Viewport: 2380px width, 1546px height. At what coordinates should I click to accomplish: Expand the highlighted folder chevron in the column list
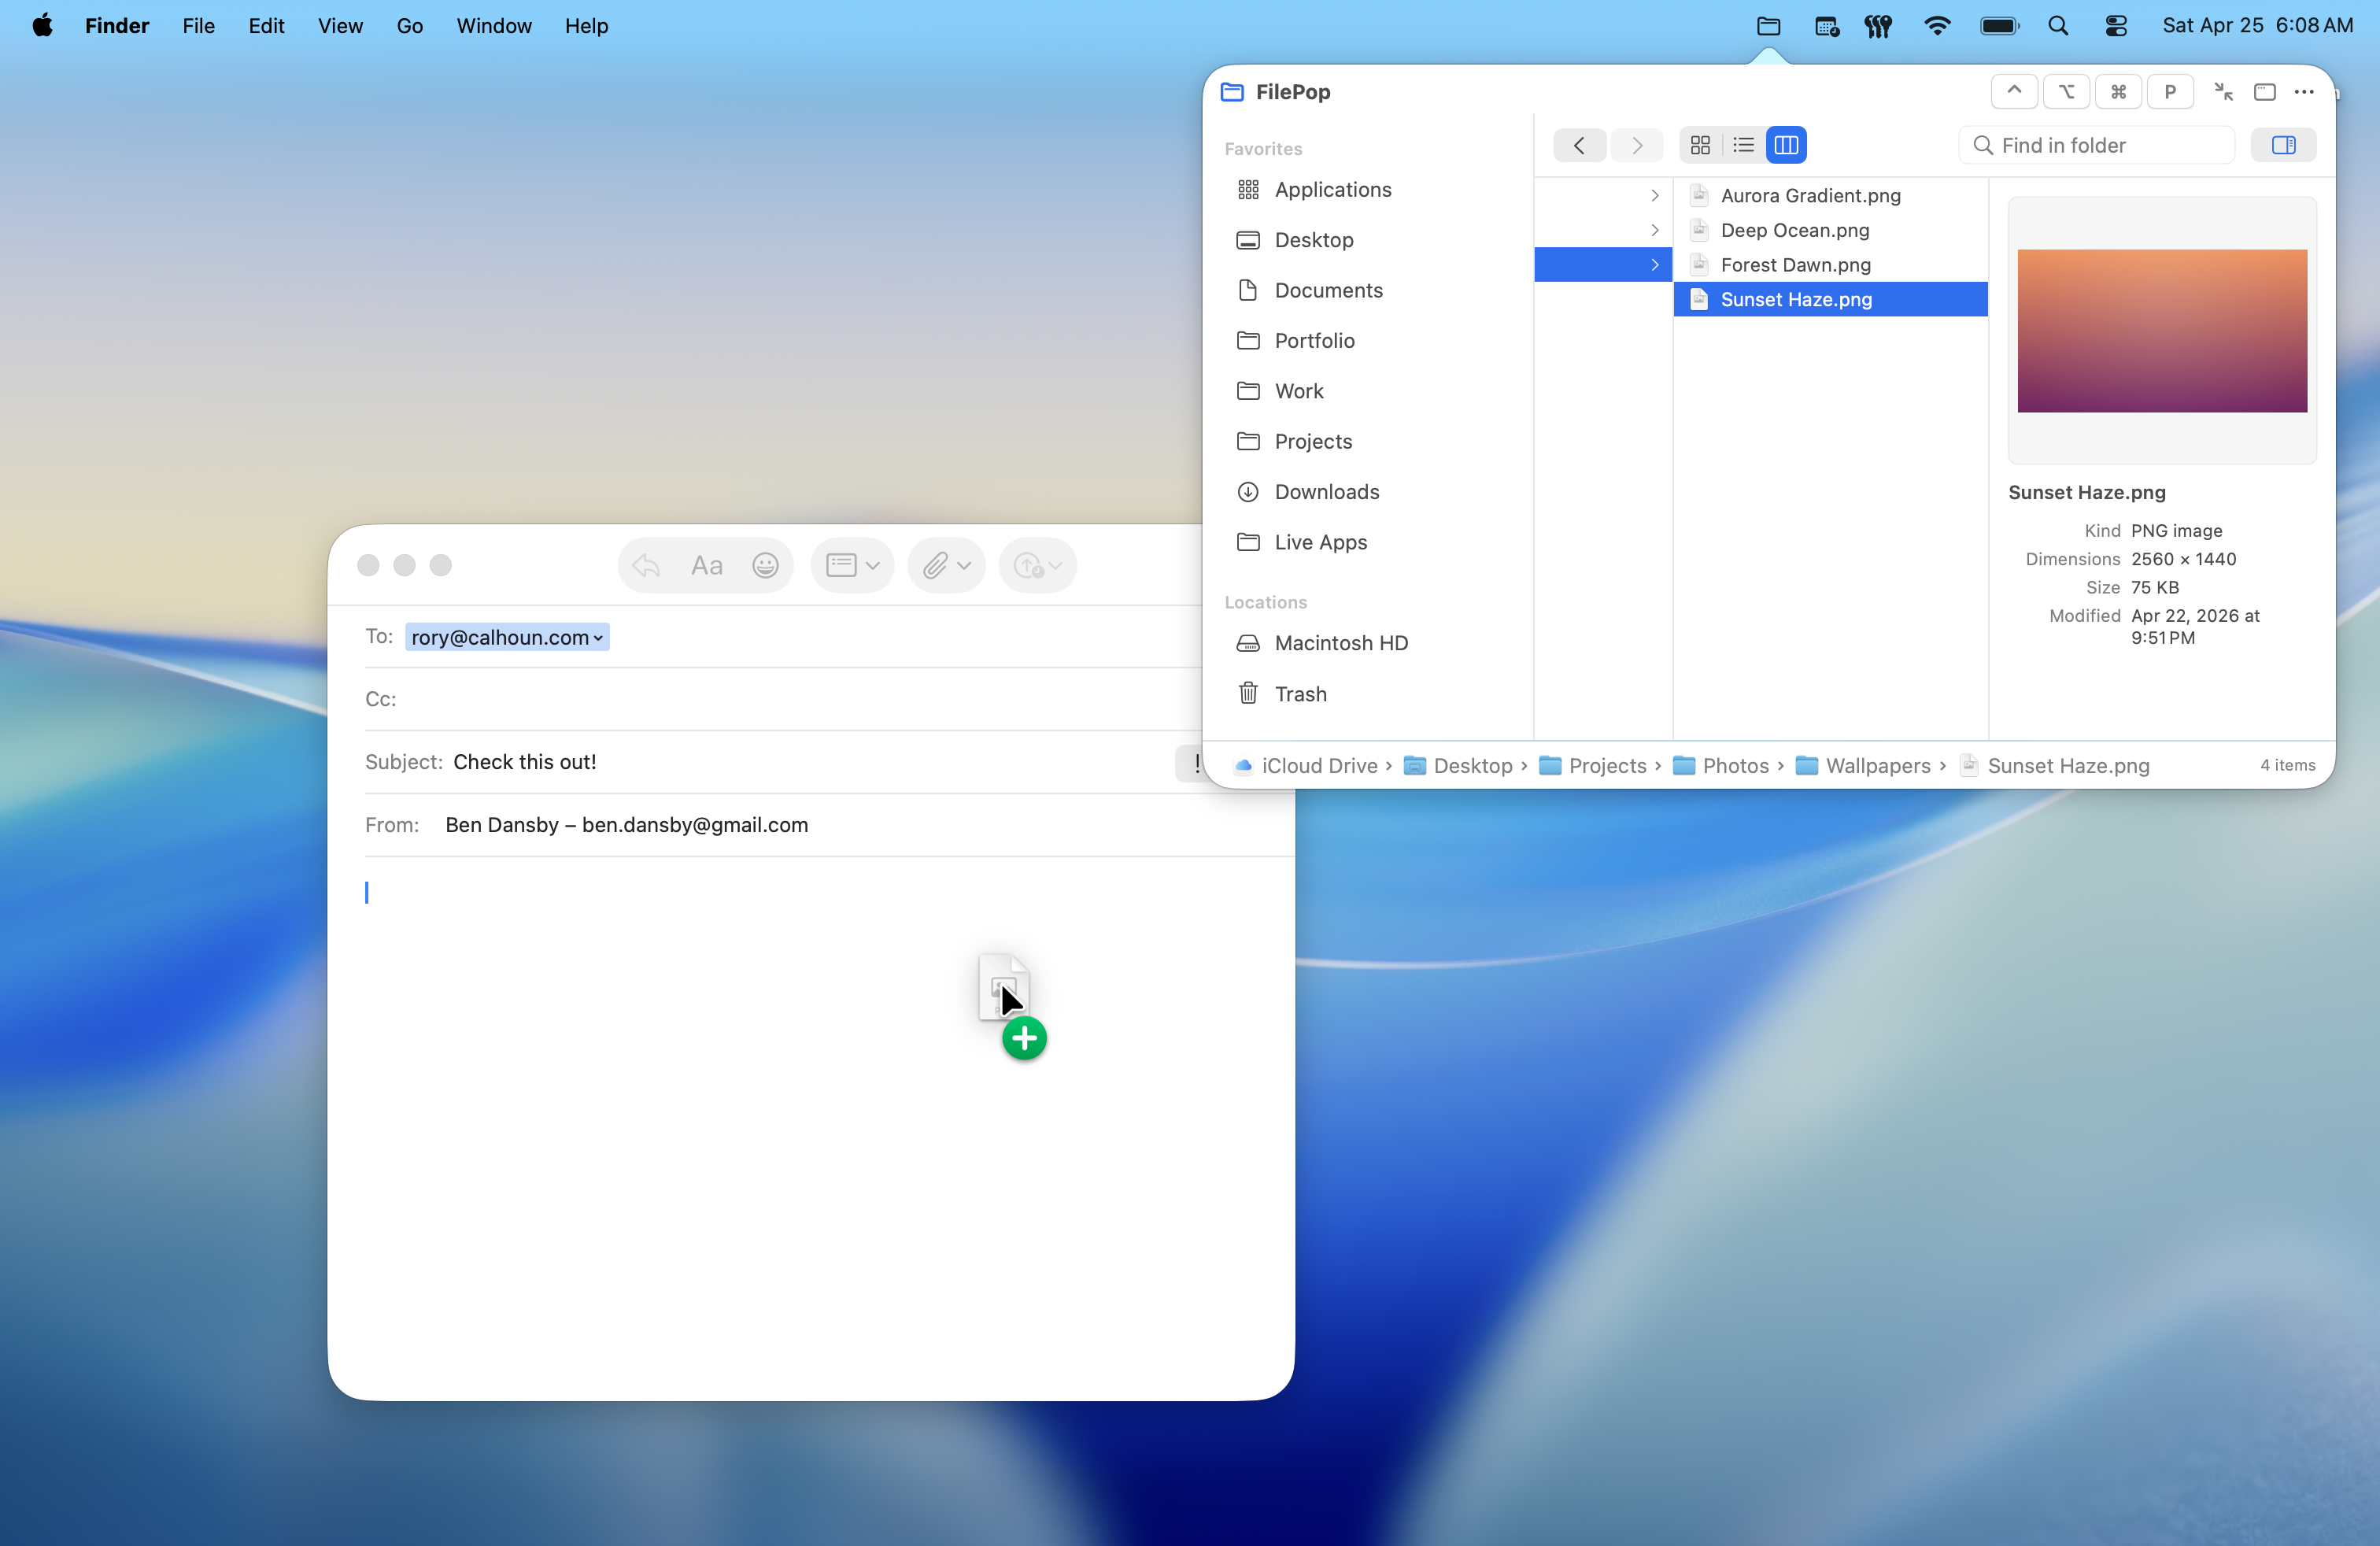pos(1654,264)
